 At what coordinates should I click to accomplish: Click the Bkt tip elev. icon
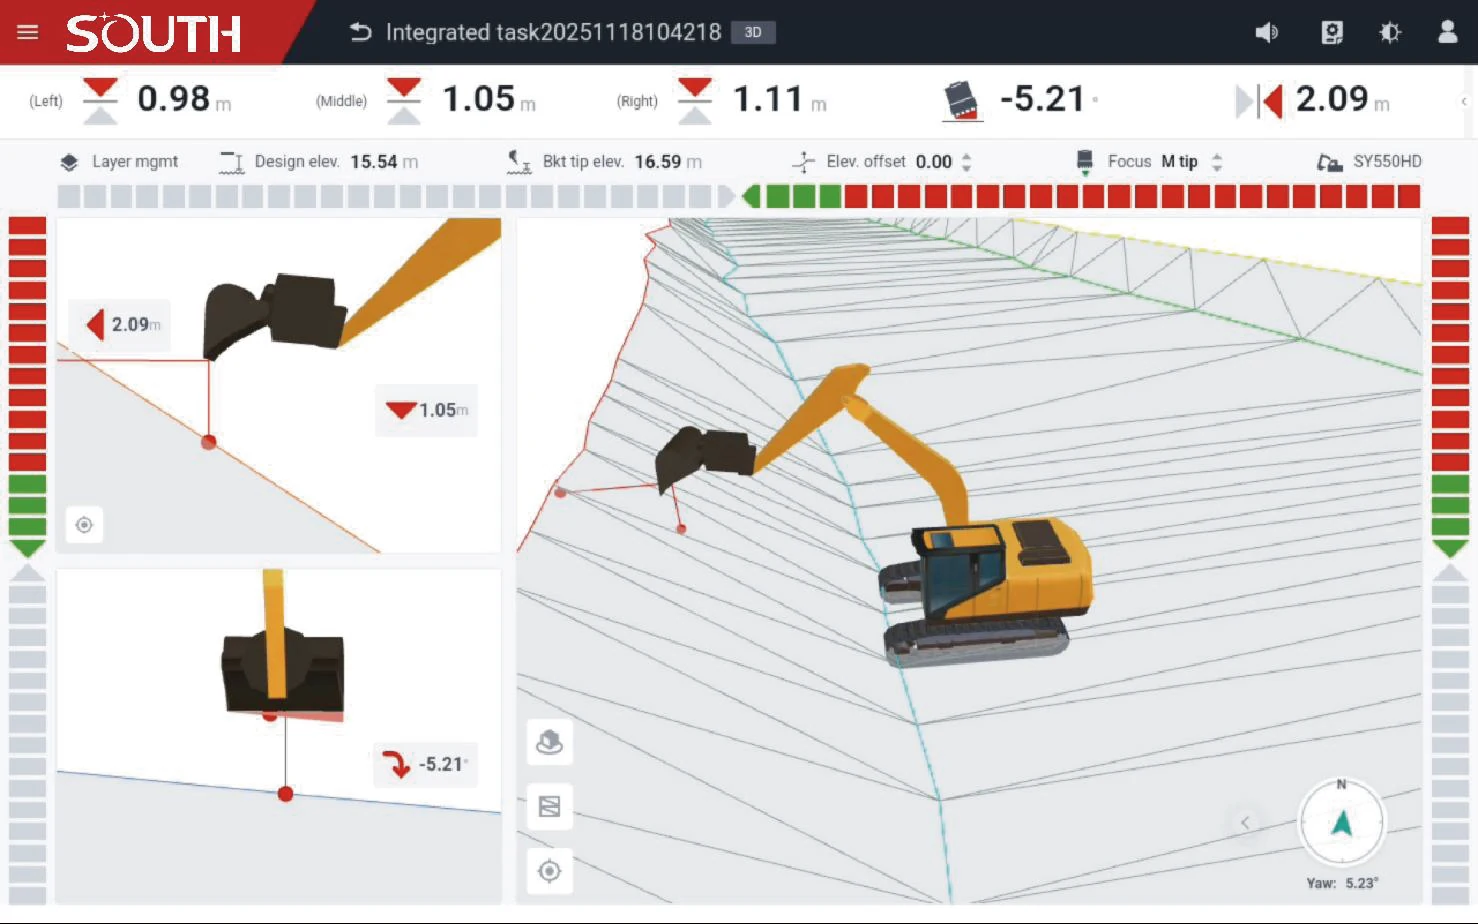point(519,162)
